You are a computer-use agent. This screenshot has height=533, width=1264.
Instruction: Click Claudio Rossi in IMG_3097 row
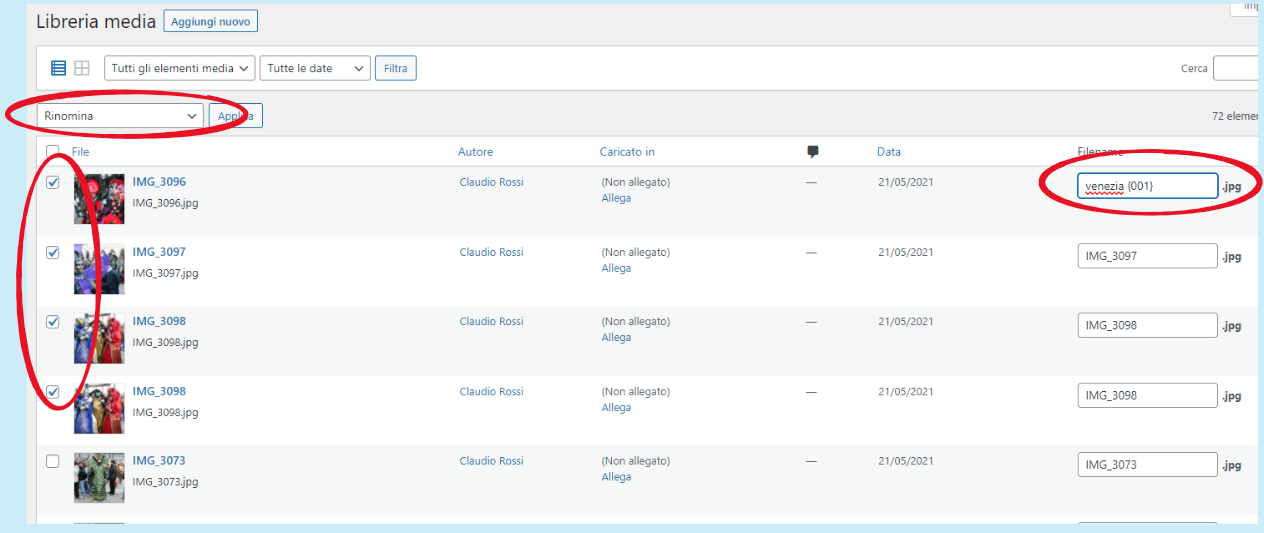click(491, 252)
